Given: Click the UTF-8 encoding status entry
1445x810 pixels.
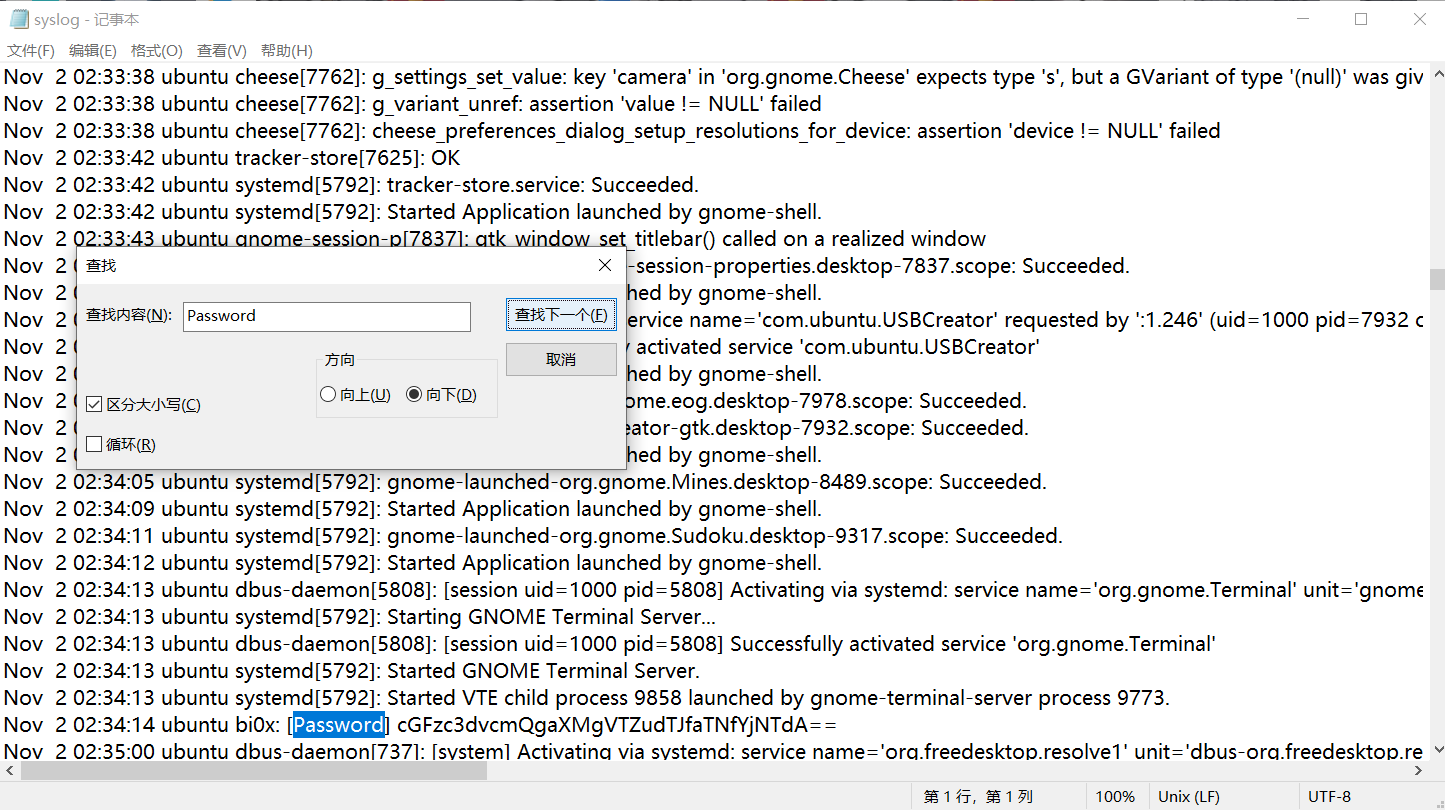Looking at the screenshot, I should tap(1330, 797).
